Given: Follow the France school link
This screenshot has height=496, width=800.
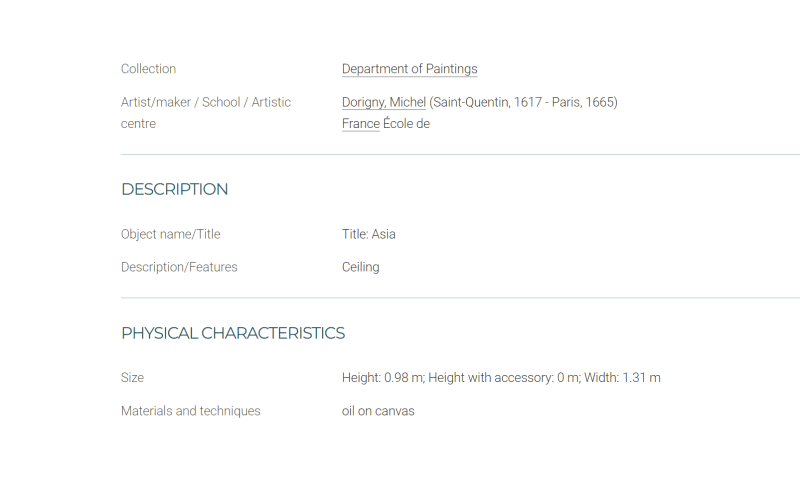Looking at the screenshot, I should click(361, 123).
